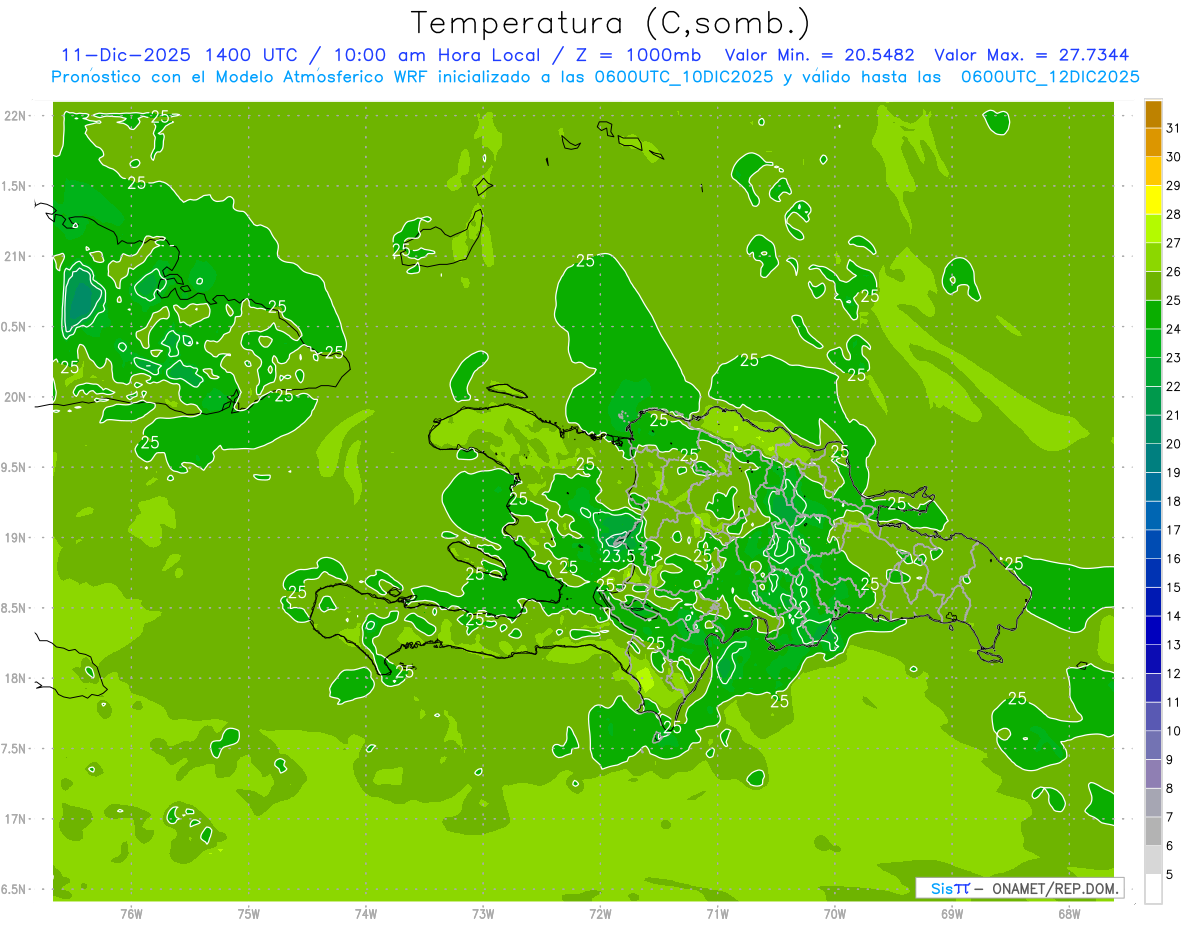Click the color bar value "27"
Image resolution: width=1200 pixels, height=927 pixels.
click(1174, 242)
